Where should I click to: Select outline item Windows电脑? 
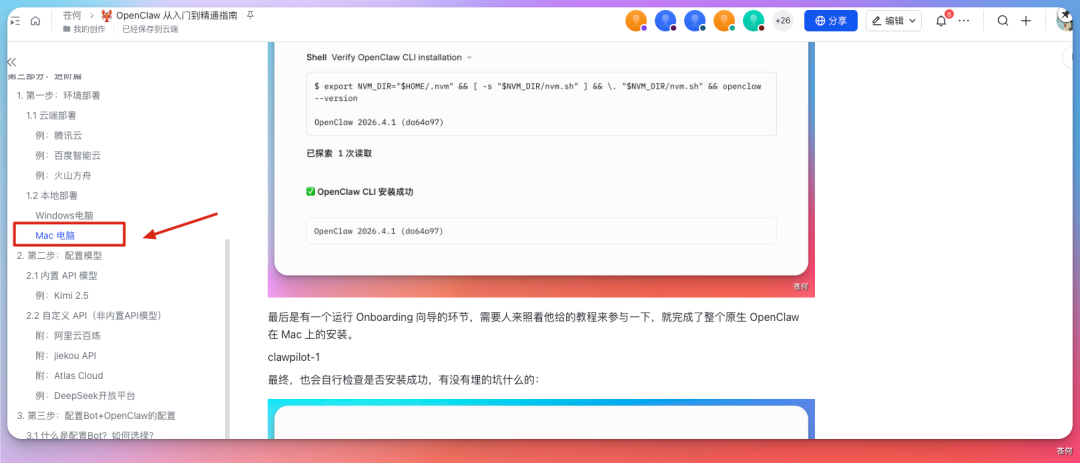point(64,215)
